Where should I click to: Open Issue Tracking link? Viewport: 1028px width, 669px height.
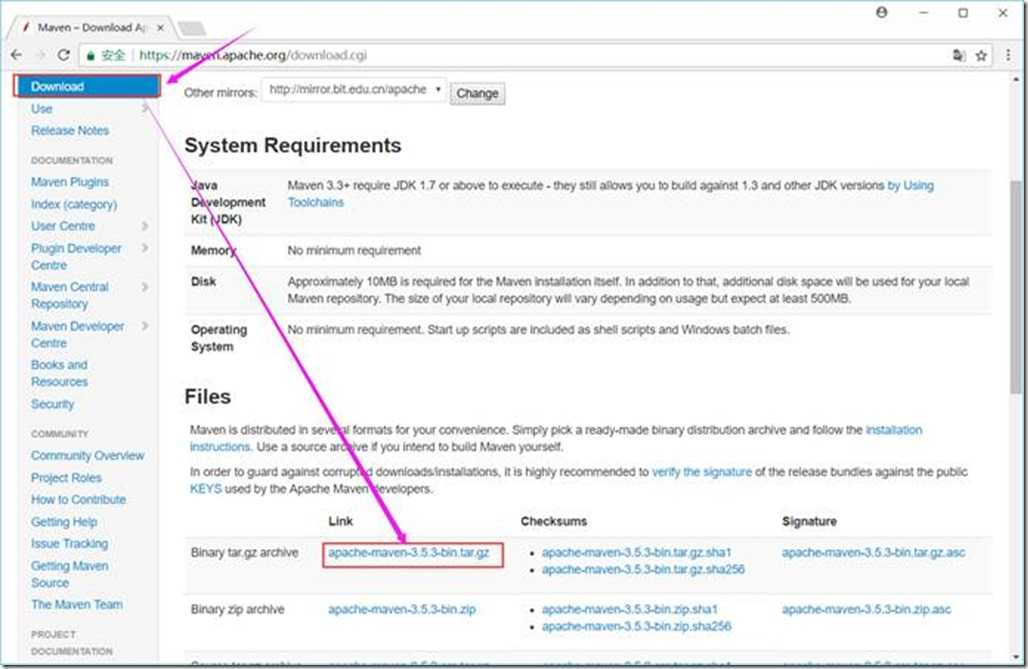click(69, 544)
